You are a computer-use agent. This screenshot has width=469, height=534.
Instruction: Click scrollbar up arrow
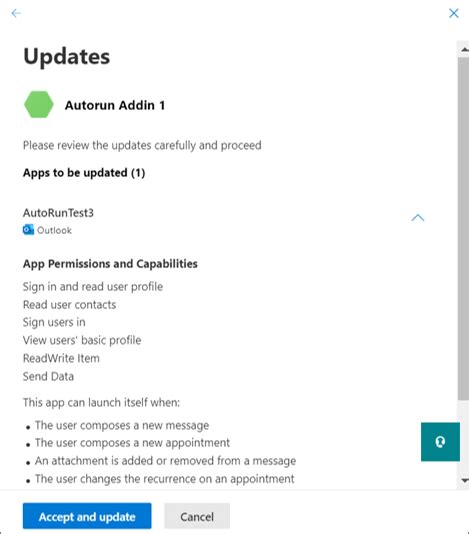(x=465, y=50)
